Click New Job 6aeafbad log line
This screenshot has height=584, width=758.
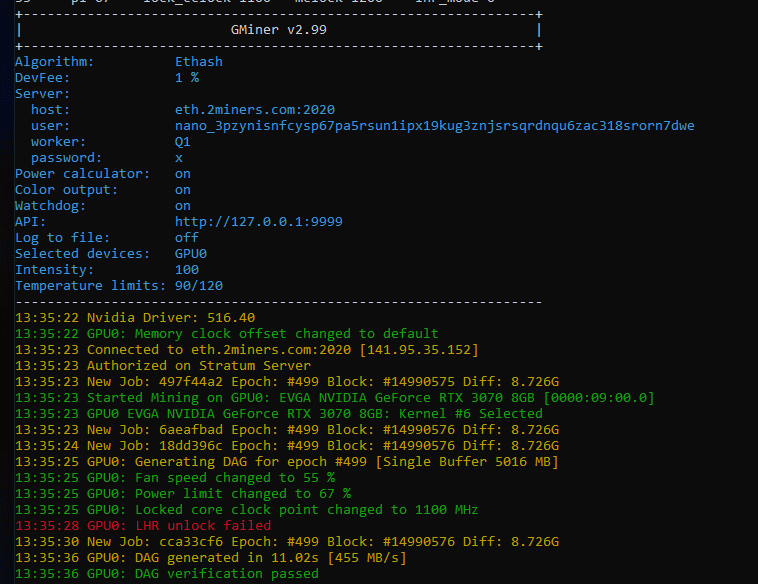(287, 429)
